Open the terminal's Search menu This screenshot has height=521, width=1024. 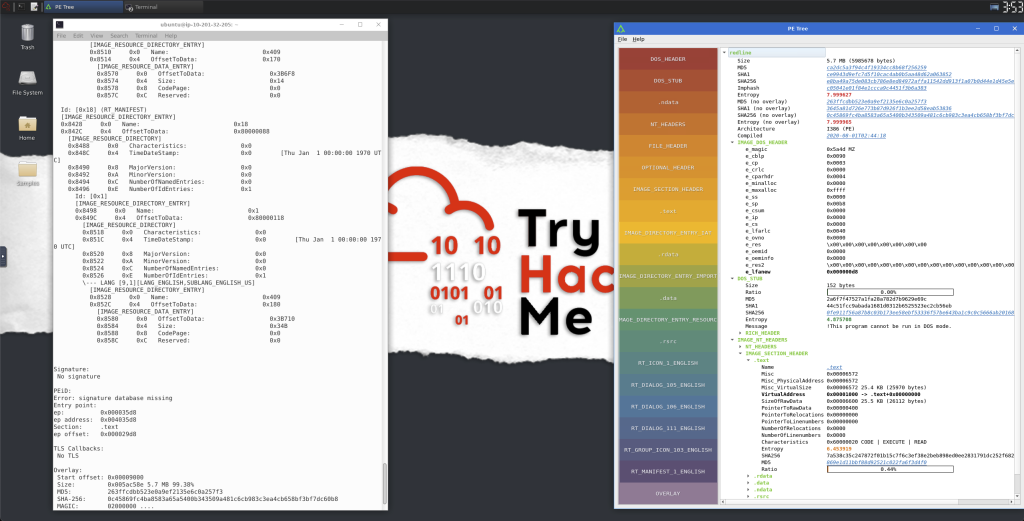119,36
